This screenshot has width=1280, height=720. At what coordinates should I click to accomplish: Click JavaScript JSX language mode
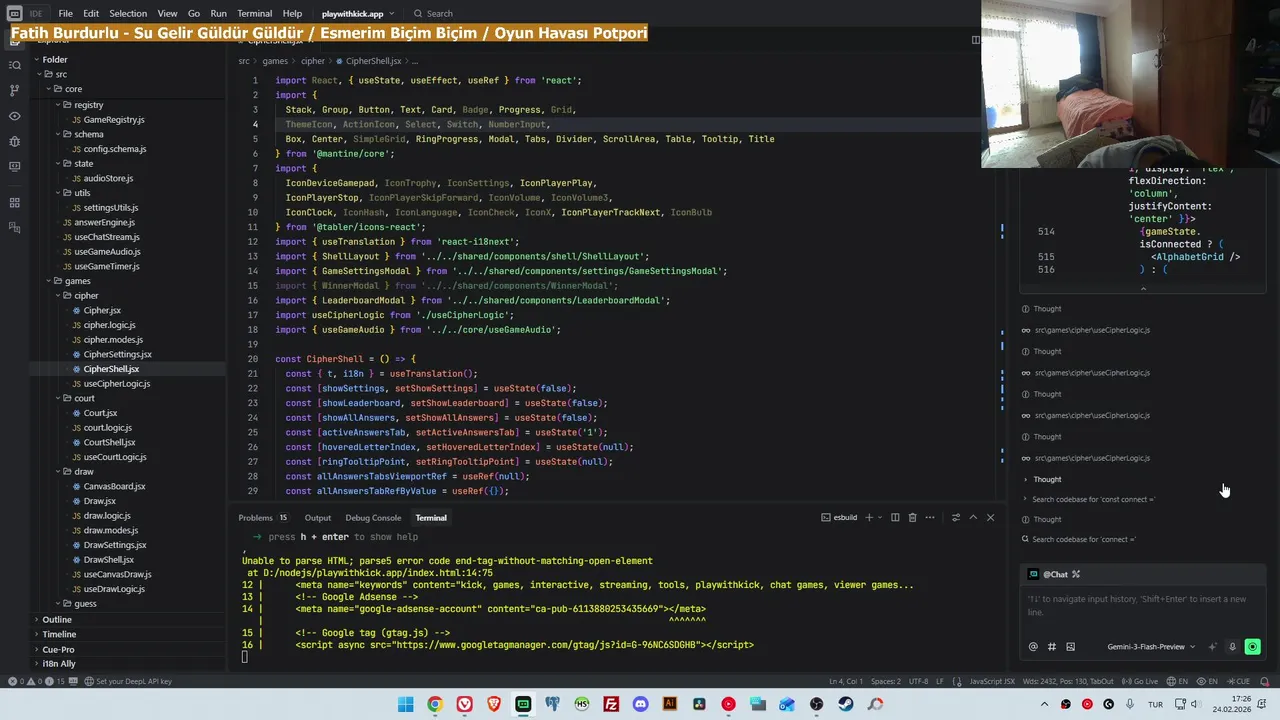tap(992, 681)
